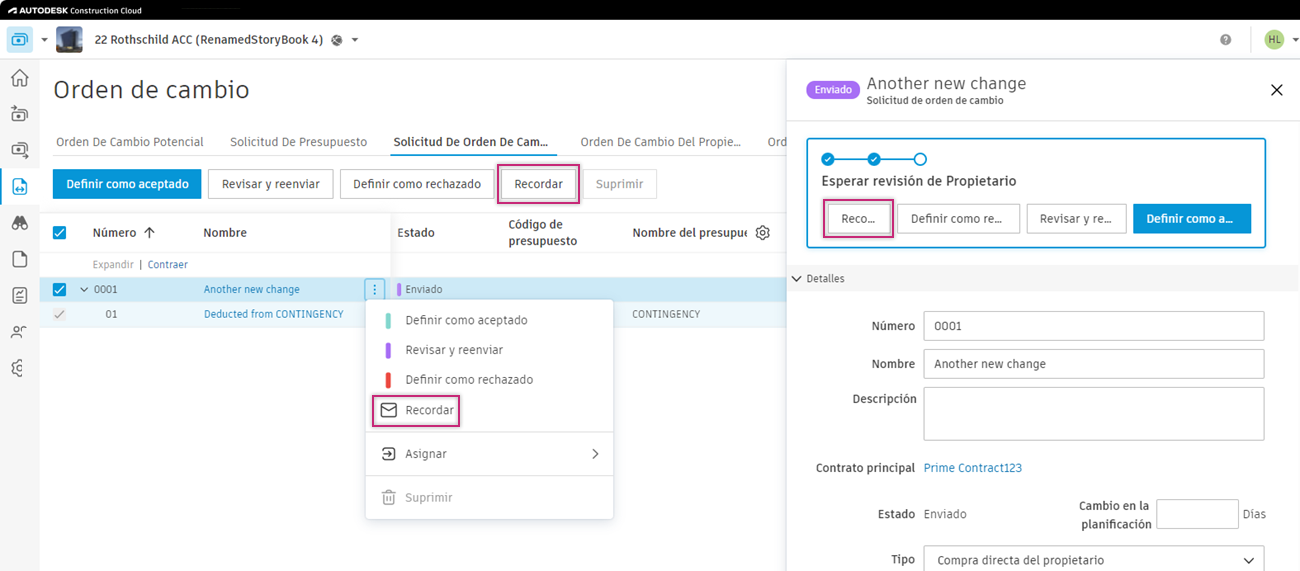Open the module switcher icon at top left
The height and width of the screenshot is (571, 1300).
coord(19,40)
